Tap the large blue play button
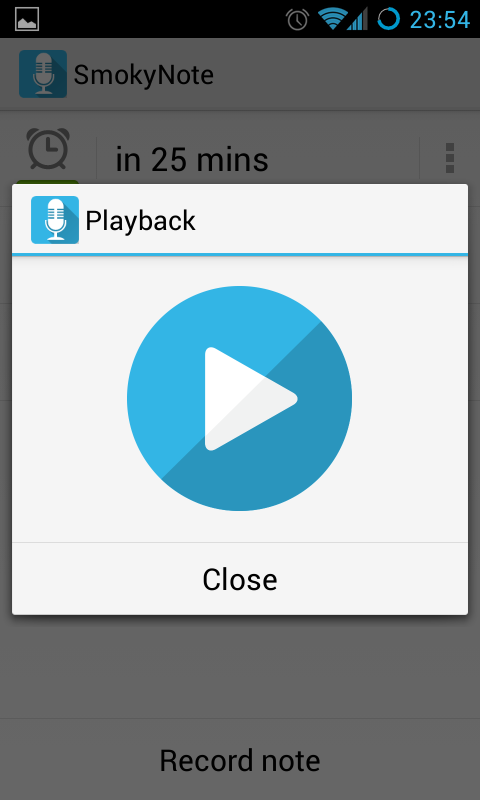Image resolution: width=480 pixels, height=800 pixels. coord(239,398)
